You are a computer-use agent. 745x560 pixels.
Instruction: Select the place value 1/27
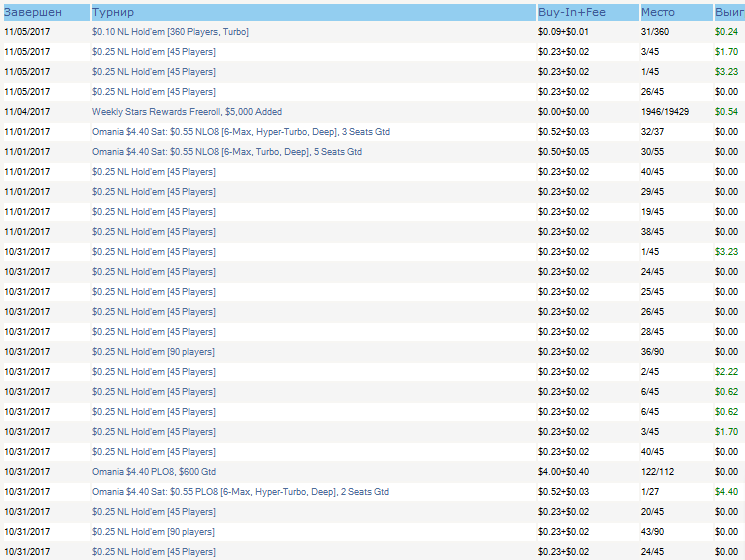pyautogui.click(x=649, y=492)
